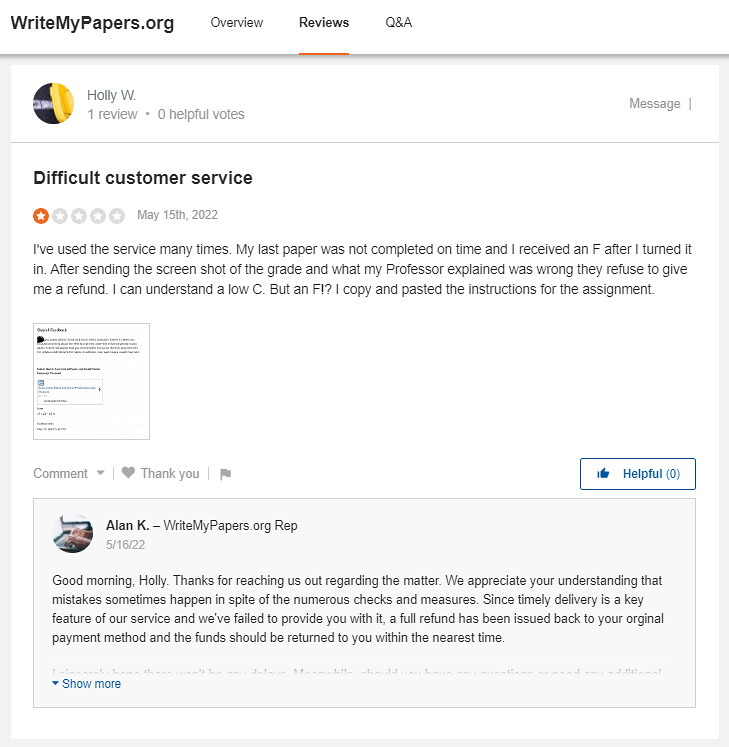Click Alan K.'s profile avatar
This screenshot has height=747, width=729.
73,534
